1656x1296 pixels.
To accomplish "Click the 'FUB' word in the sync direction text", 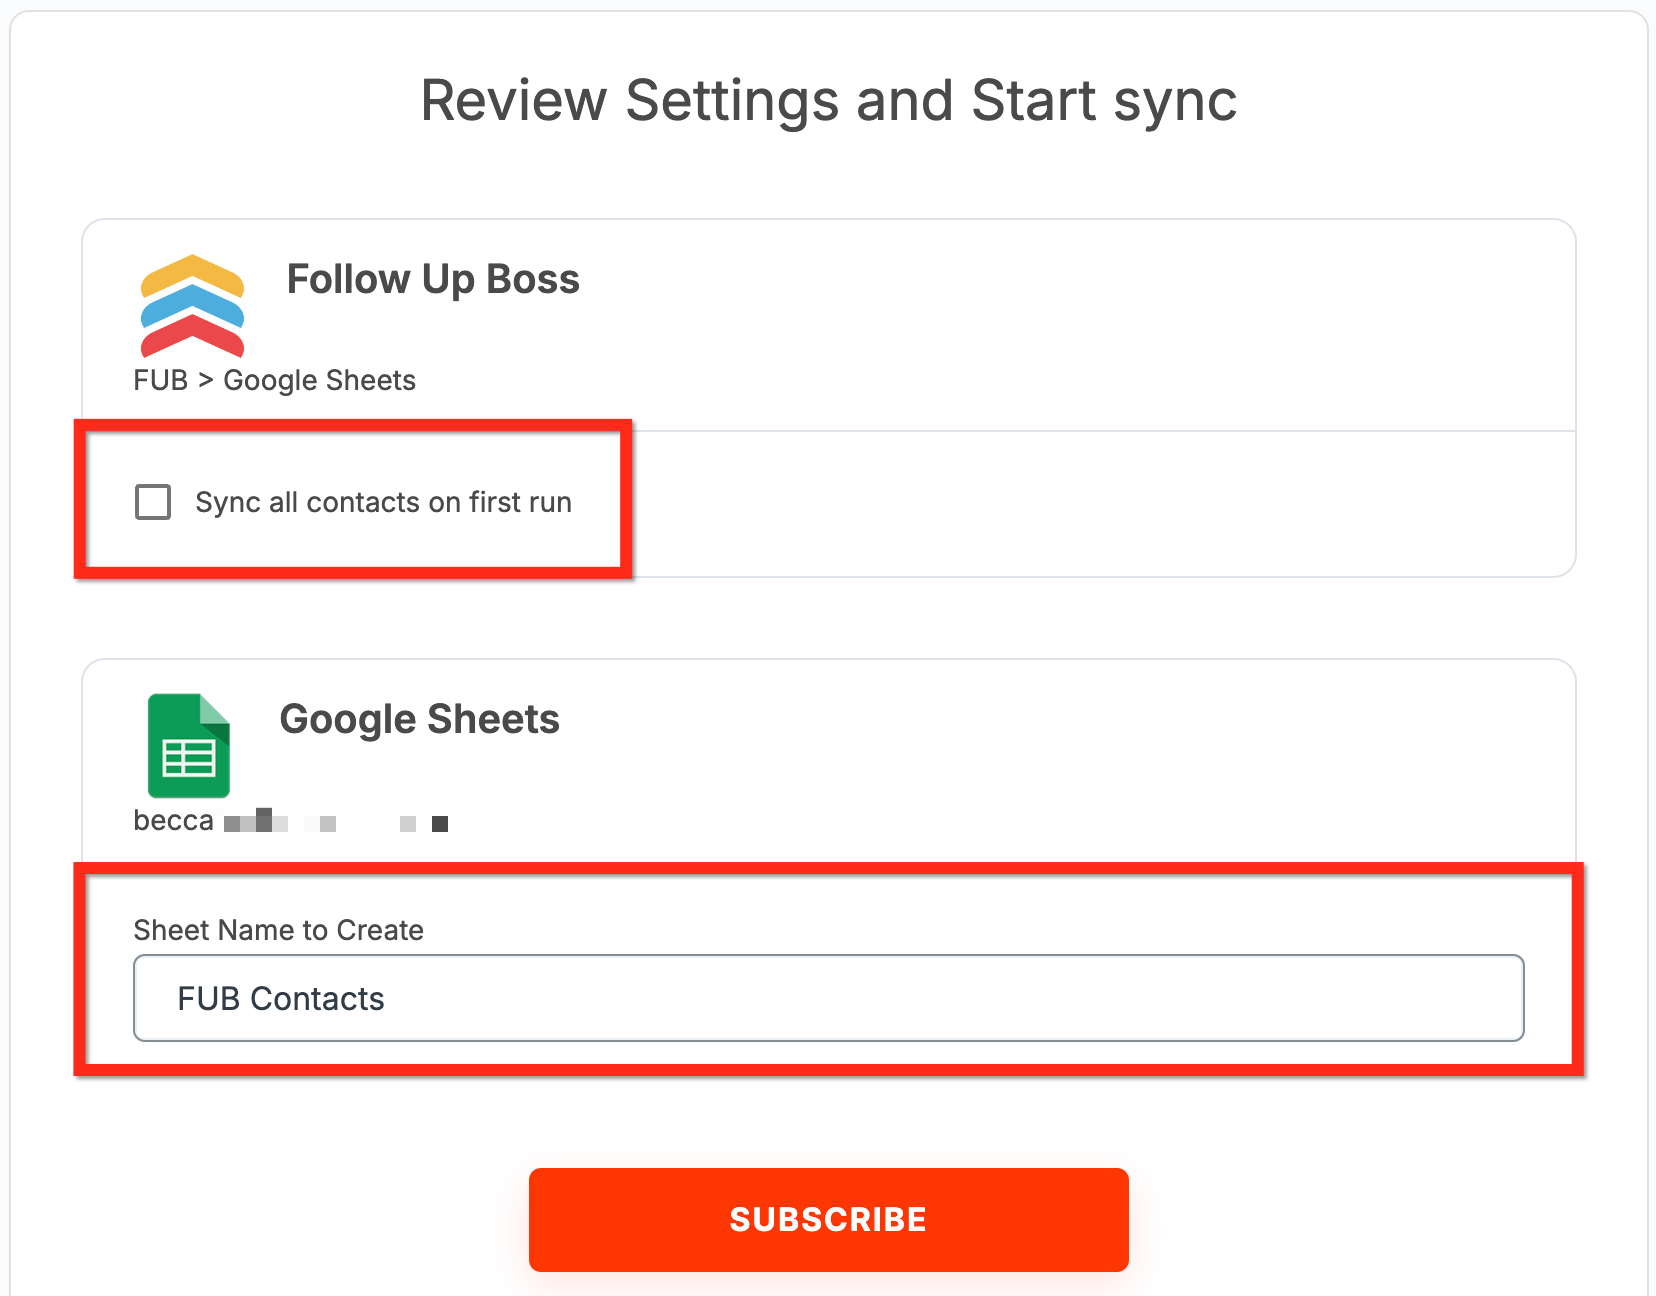I will [x=161, y=380].
